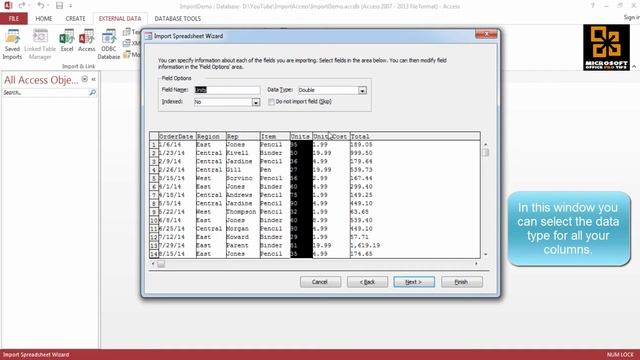Click Next button in wizard
This screenshot has width=640, height=360.
coord(414,282)
